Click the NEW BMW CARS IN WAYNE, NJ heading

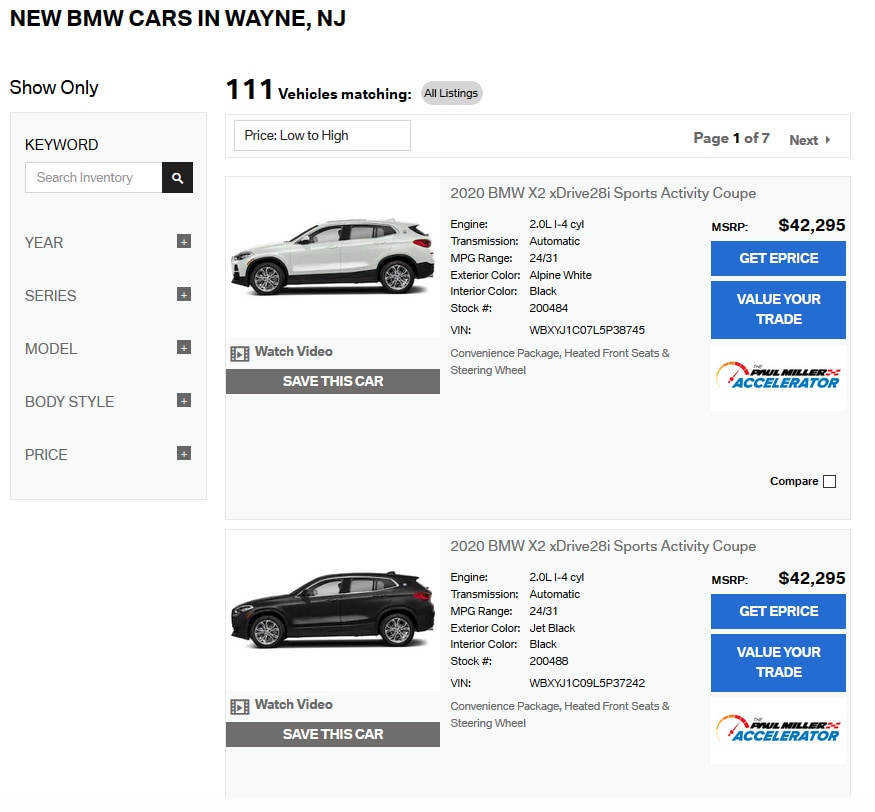click(178, 18)
